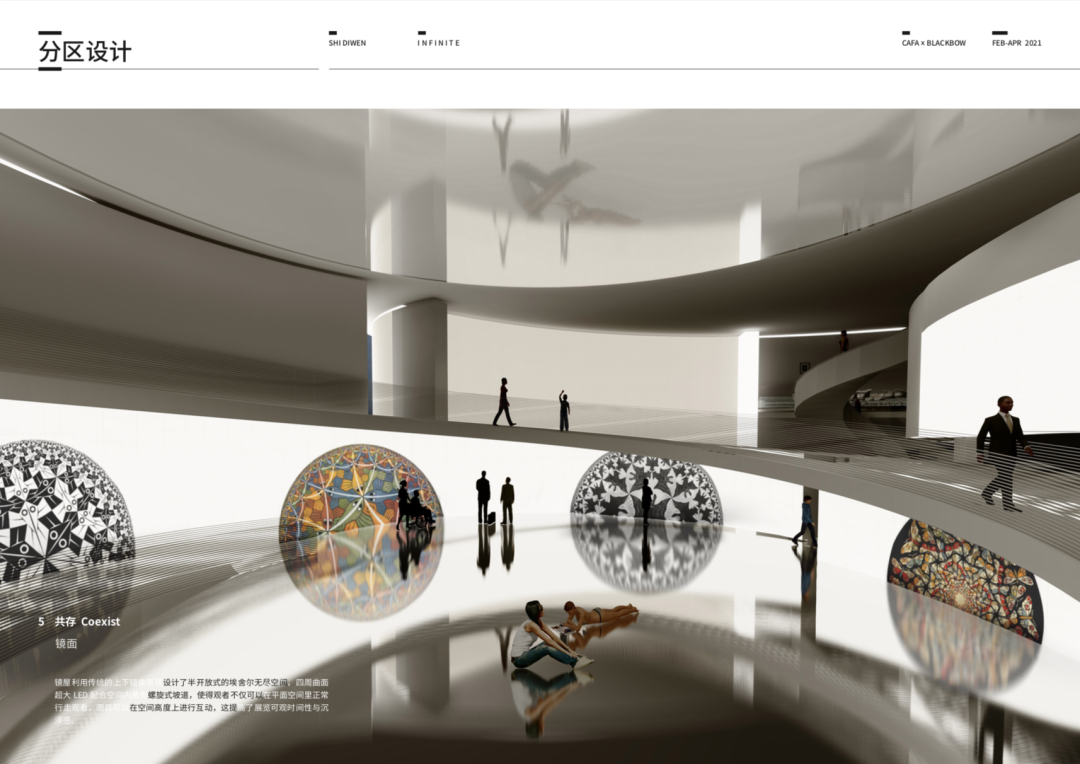Click the "分区设计" page heading
The height and width of the screenshot is (764, 1080).
85,52
